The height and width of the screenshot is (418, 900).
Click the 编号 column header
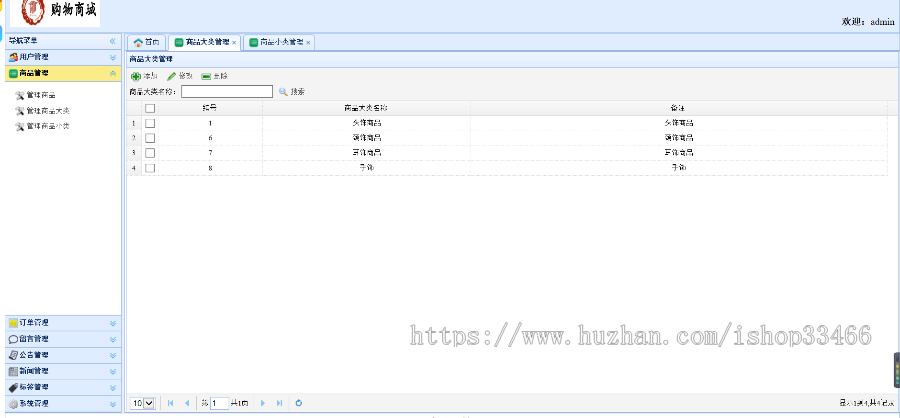(x=210, y=108)
